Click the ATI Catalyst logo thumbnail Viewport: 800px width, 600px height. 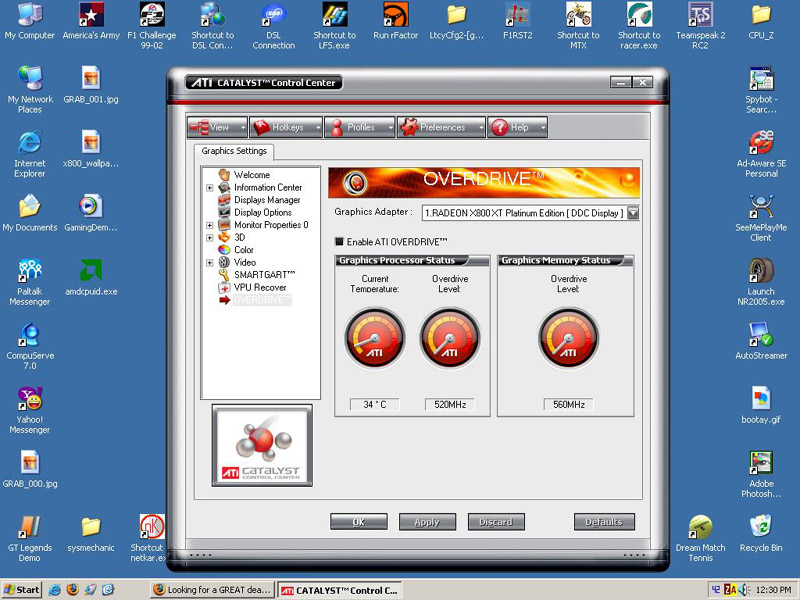pyautogui.click(x=262, y=445)
